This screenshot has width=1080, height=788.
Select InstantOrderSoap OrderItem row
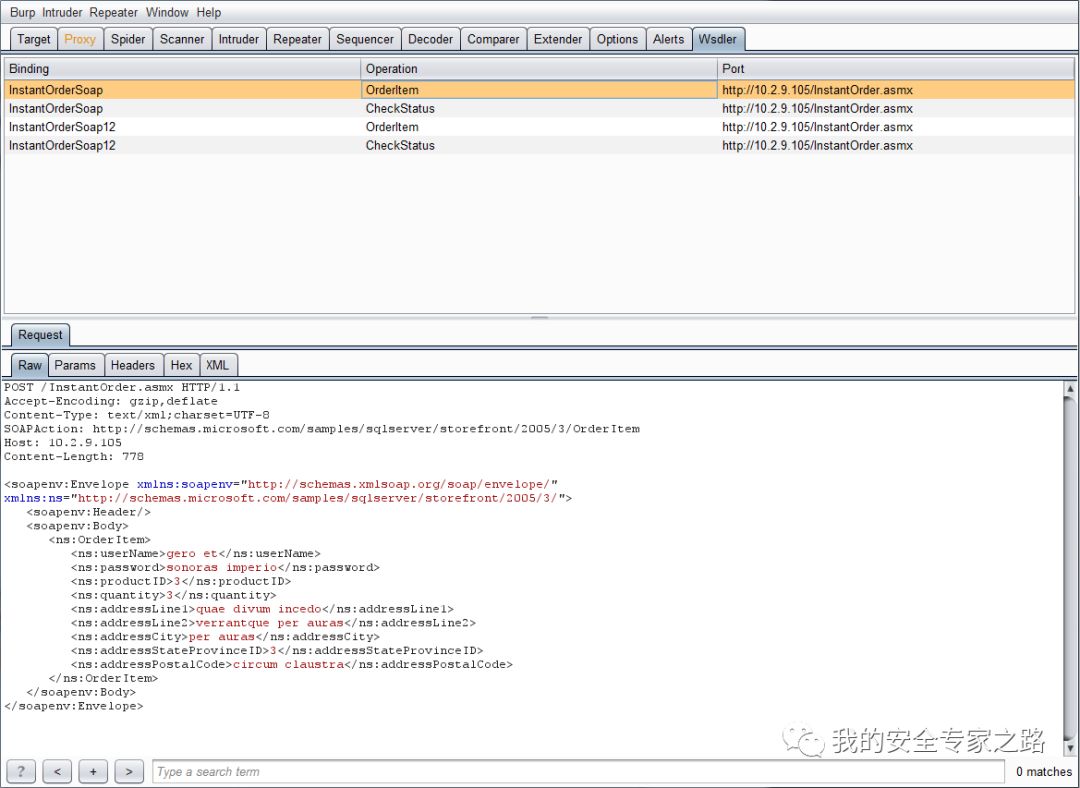click(x=539, y=90)
